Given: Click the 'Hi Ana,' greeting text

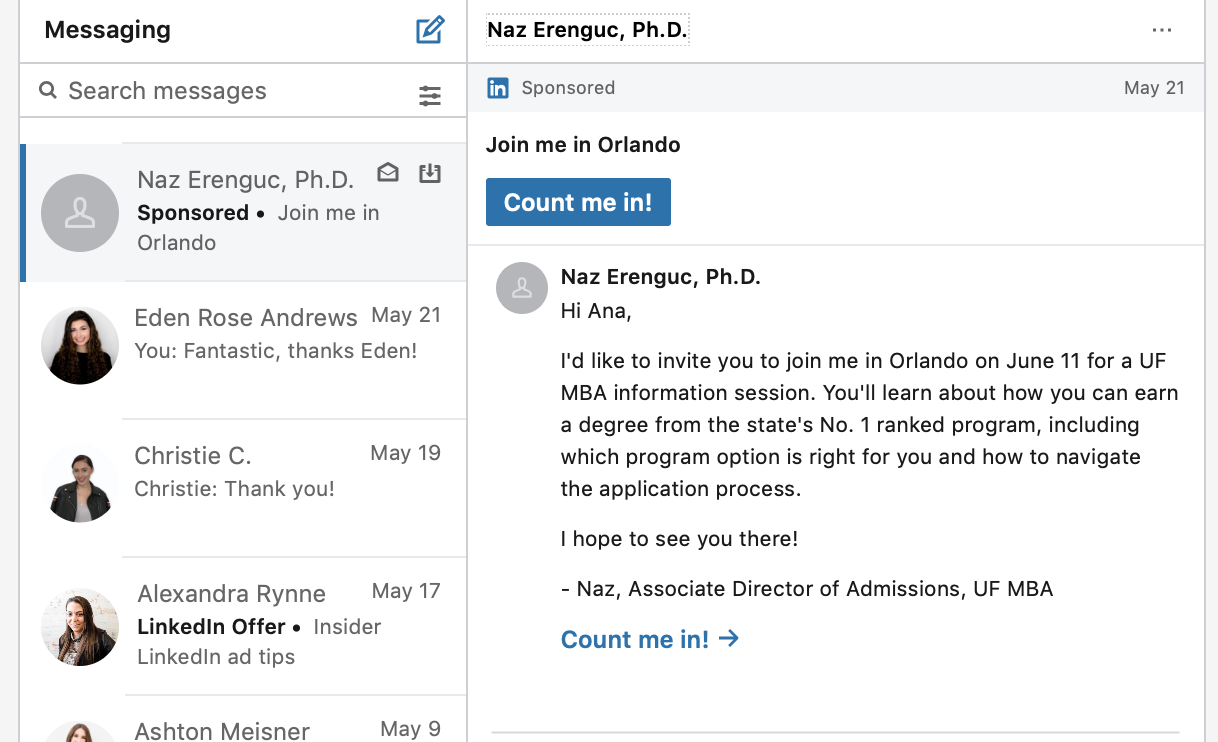Looking at the screenshot, I should [596, 311].
